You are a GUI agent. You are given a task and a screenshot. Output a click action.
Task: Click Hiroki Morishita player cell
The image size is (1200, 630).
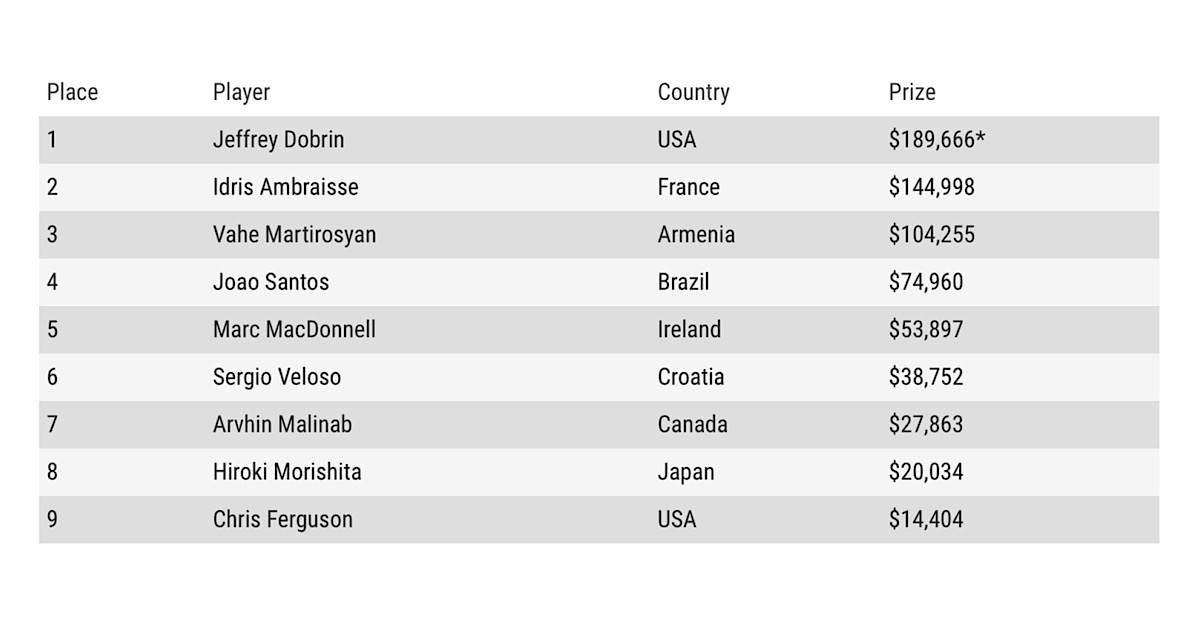point(287,471)
